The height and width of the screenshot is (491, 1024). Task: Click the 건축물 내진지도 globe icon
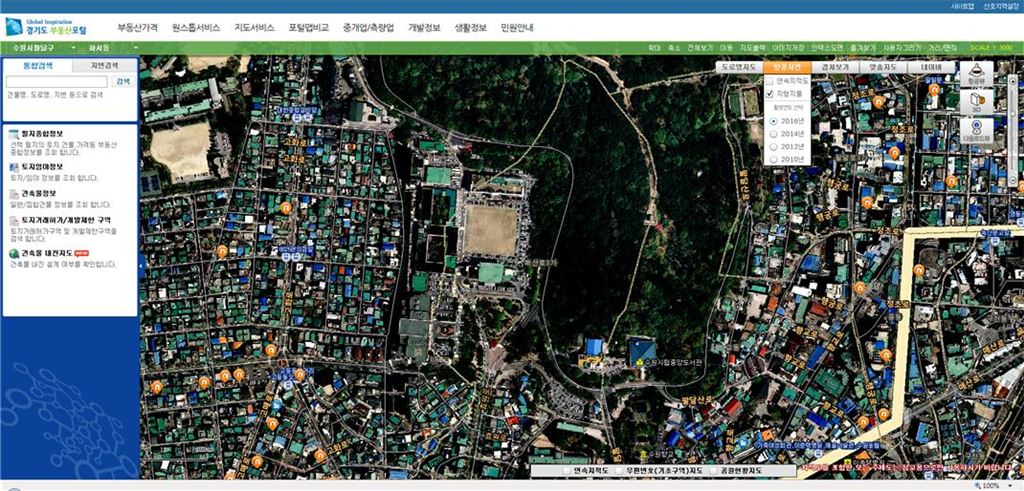coord(13,254)
